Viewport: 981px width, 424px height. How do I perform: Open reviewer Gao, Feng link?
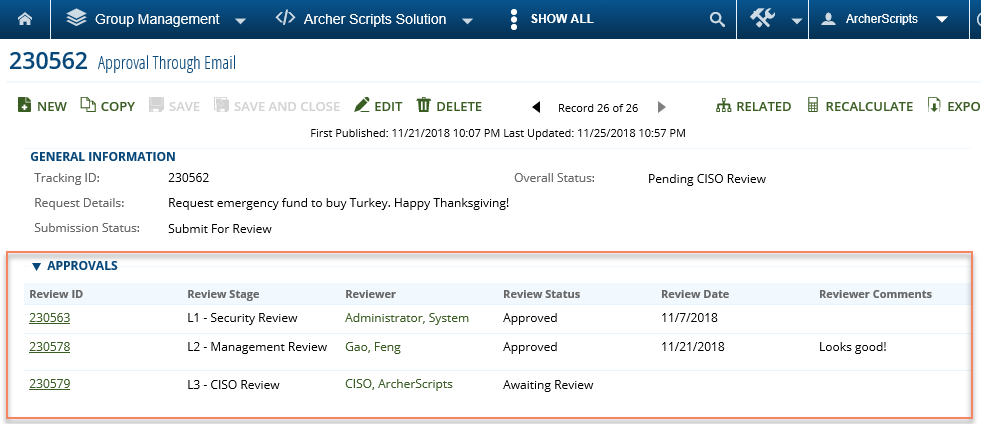click(373, 347)
